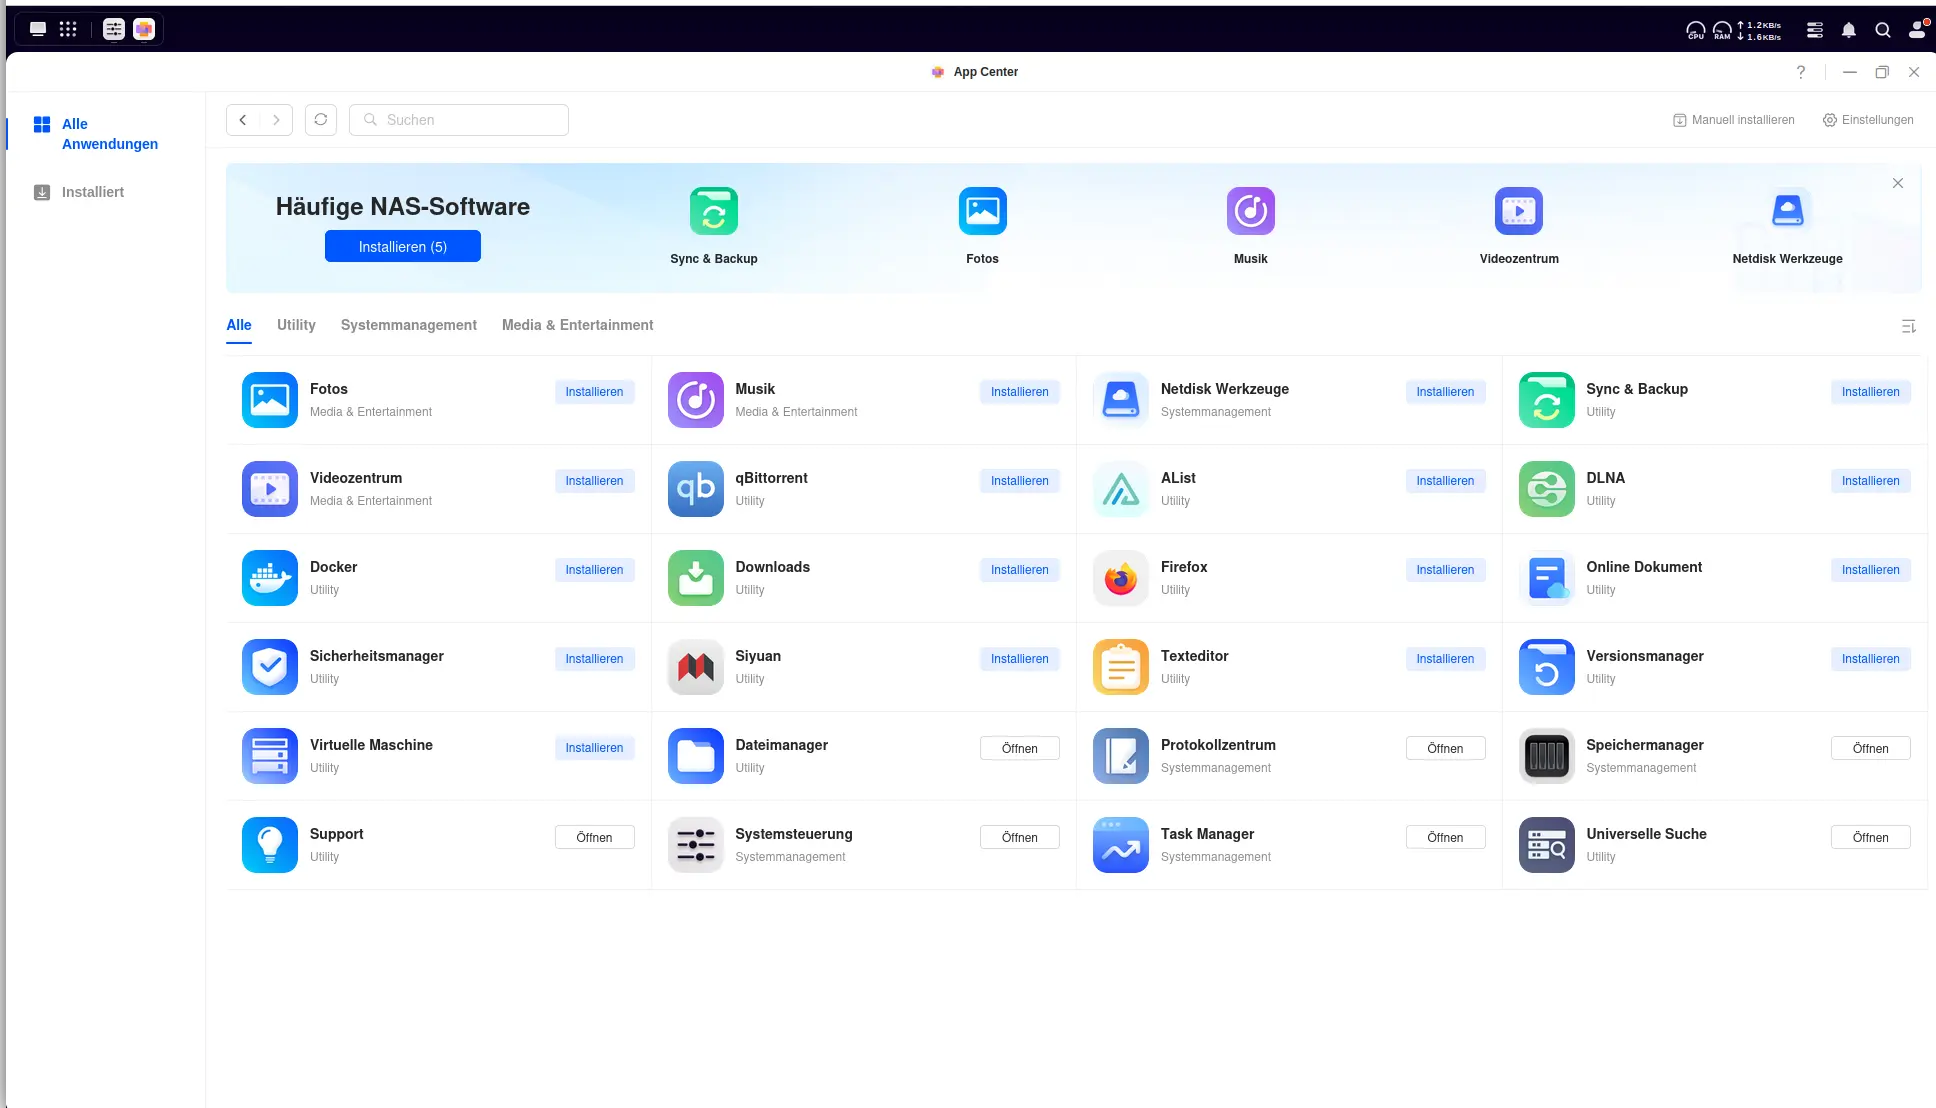This screenshot has width=1936, height=1108.
Task: Click the Task Manager app icon
Action: click(1120, 845)
